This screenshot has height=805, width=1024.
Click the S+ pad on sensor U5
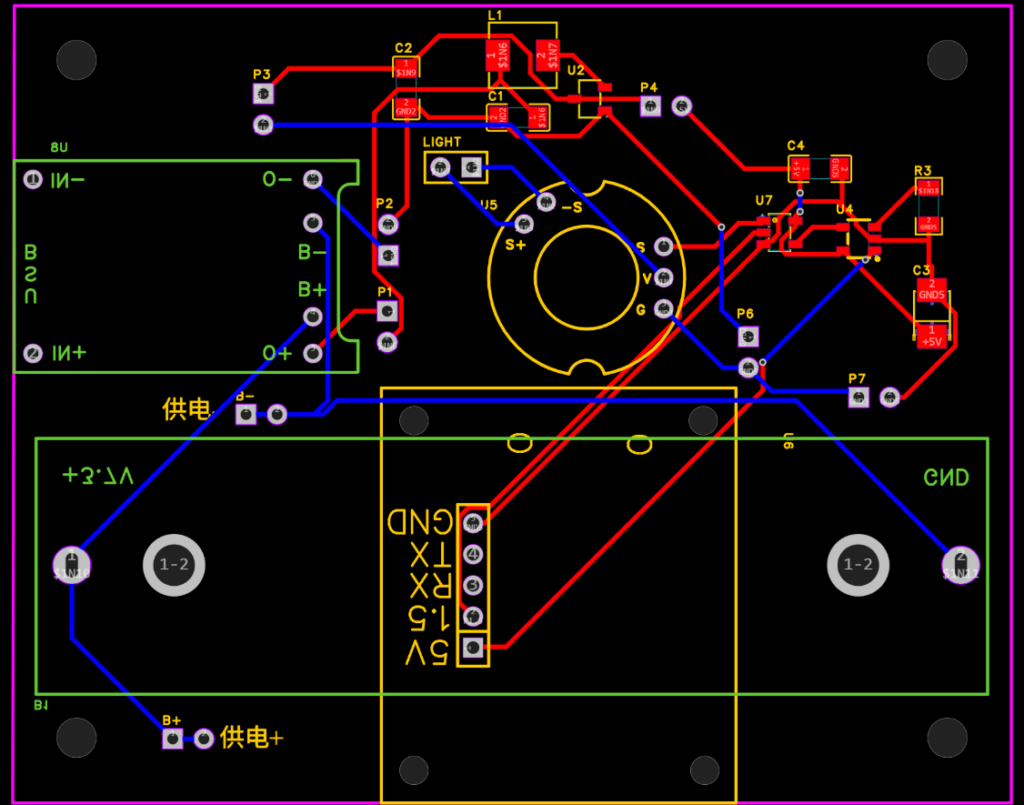coord(523,224)
